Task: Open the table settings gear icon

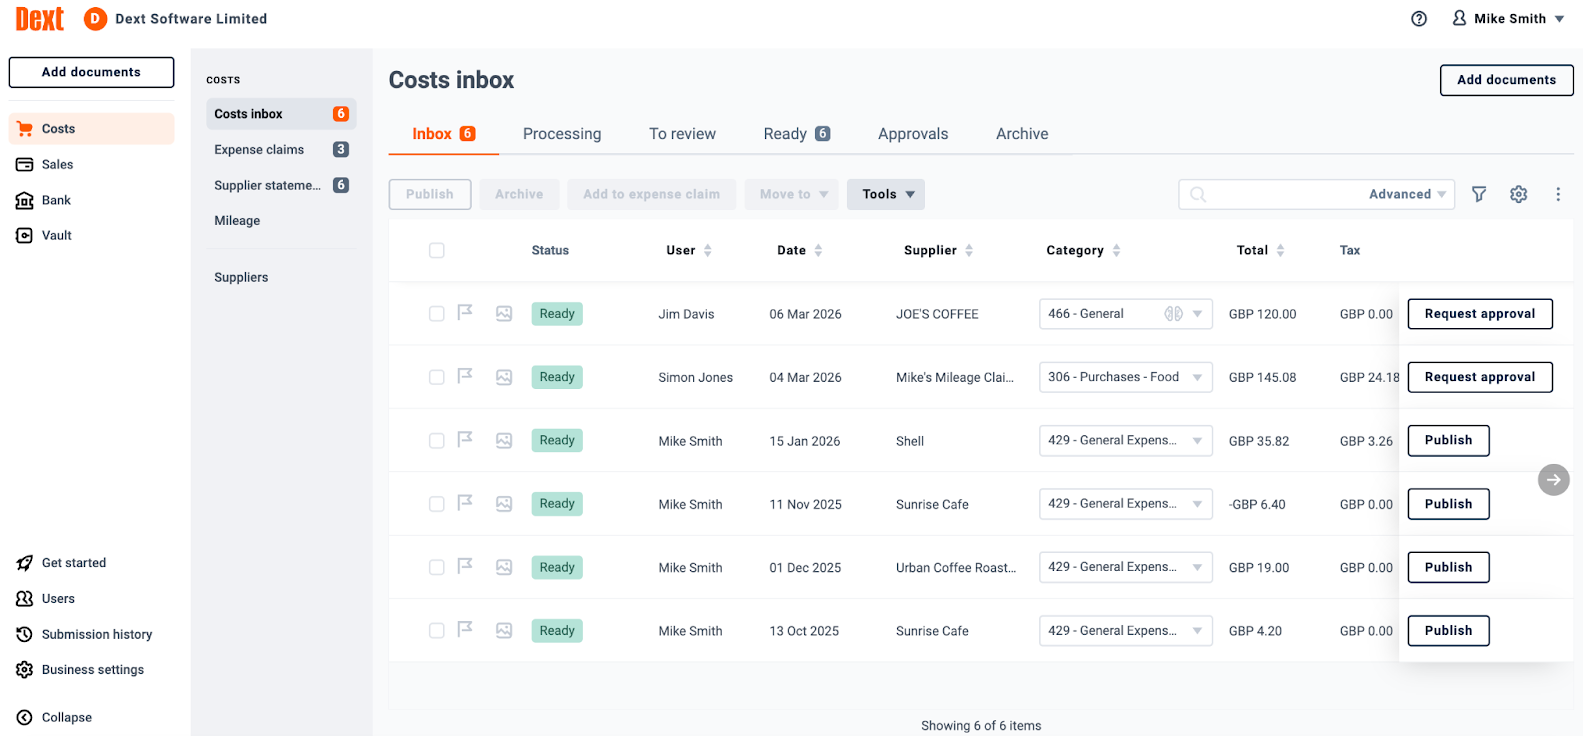Action: [1519, 194]
